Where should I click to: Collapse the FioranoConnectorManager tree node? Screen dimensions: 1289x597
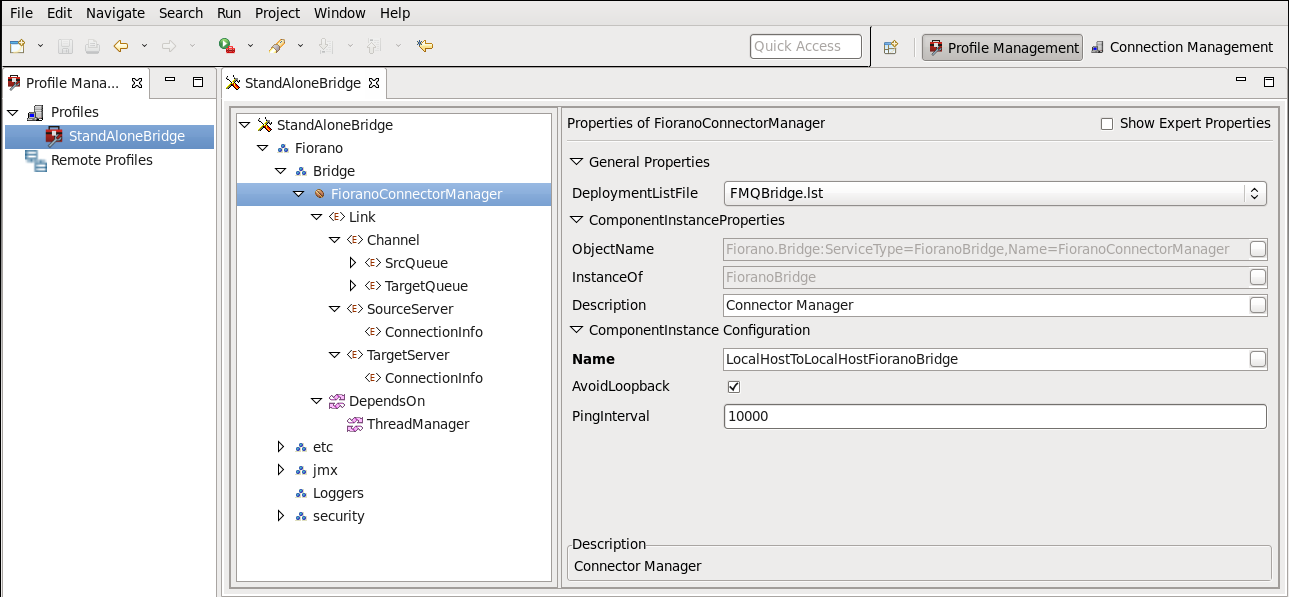click(299, 194)
